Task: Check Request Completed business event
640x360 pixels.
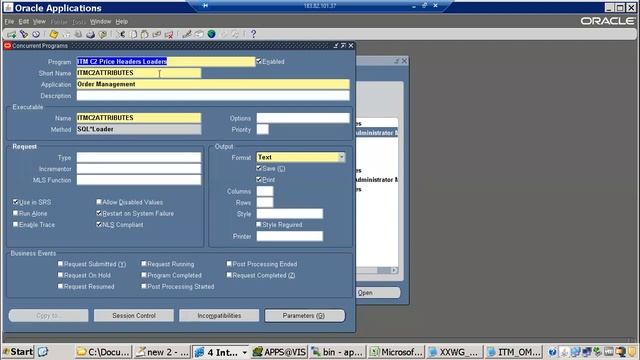Action: coord(229,275)
